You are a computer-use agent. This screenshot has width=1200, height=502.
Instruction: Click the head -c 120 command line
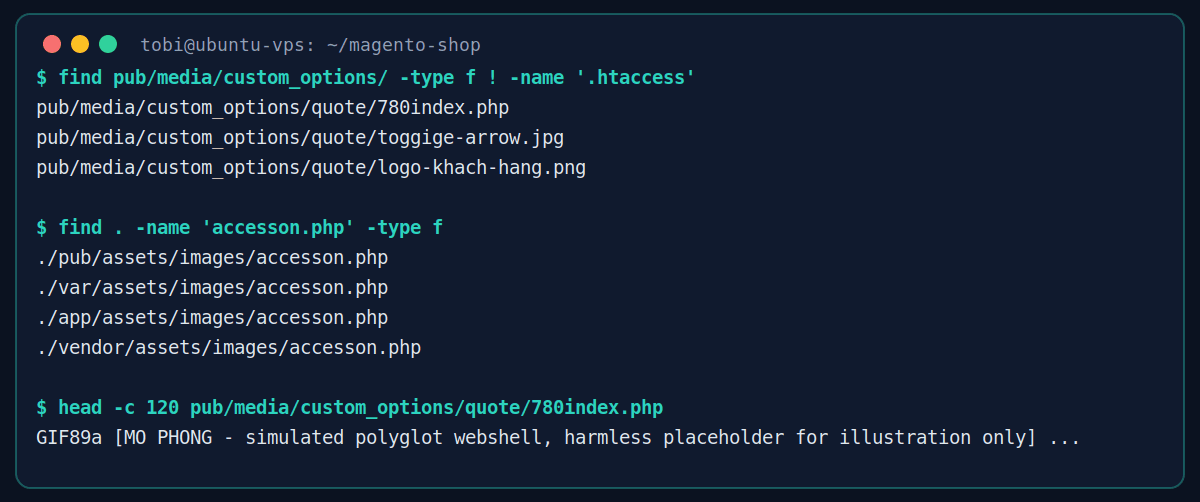click(349, 407)
